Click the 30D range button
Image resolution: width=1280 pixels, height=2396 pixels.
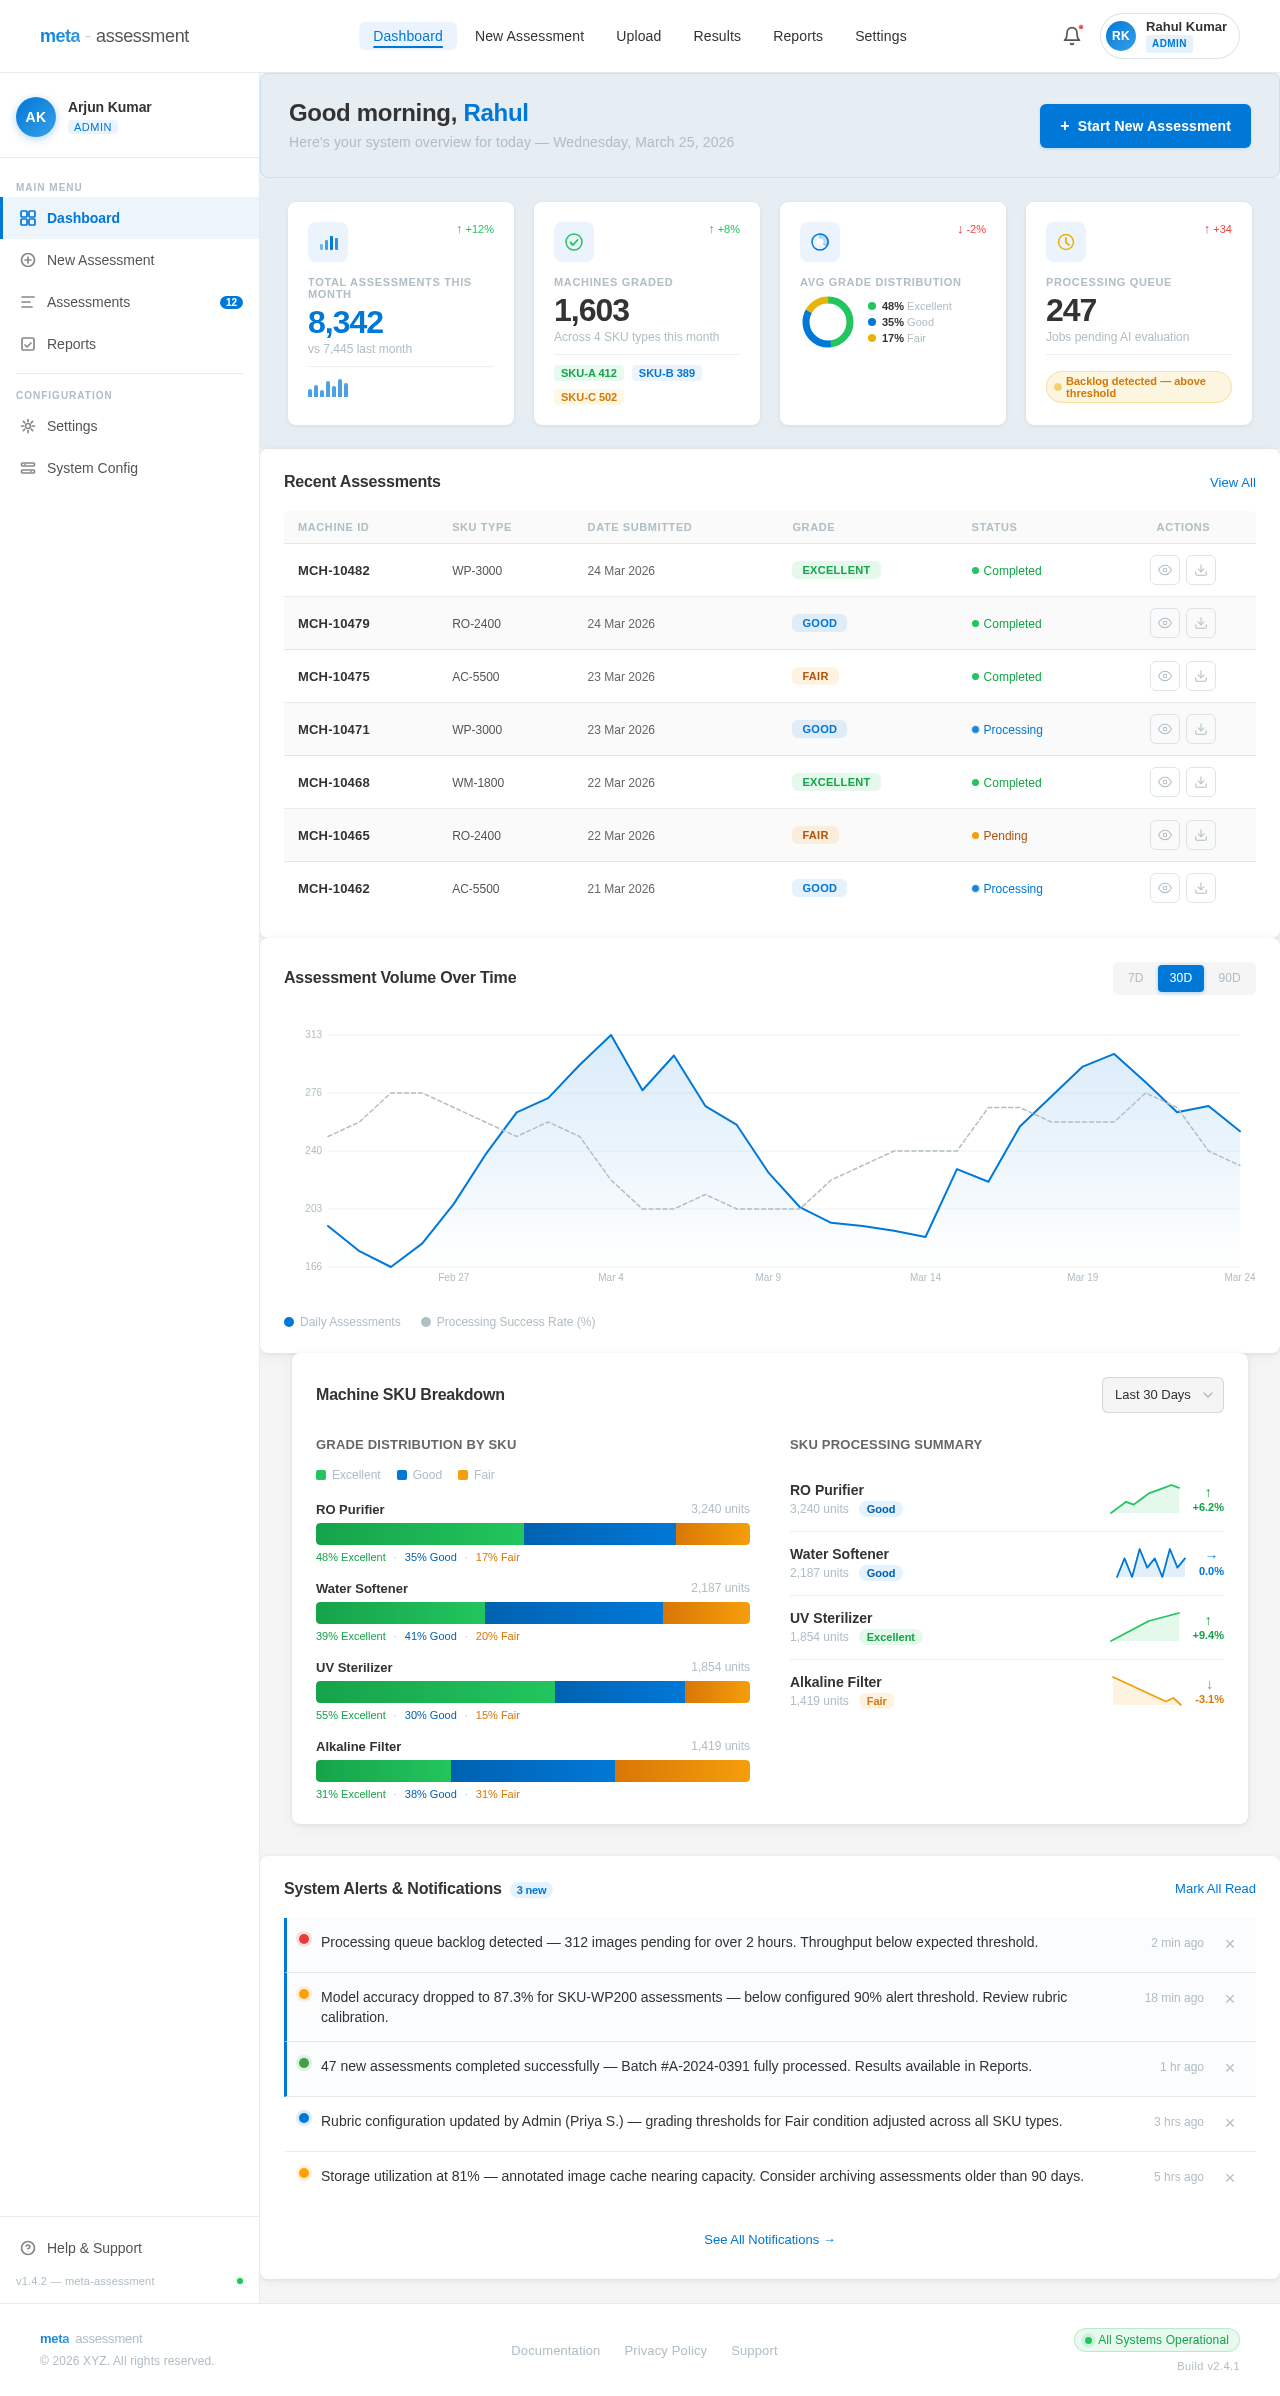1181,978
